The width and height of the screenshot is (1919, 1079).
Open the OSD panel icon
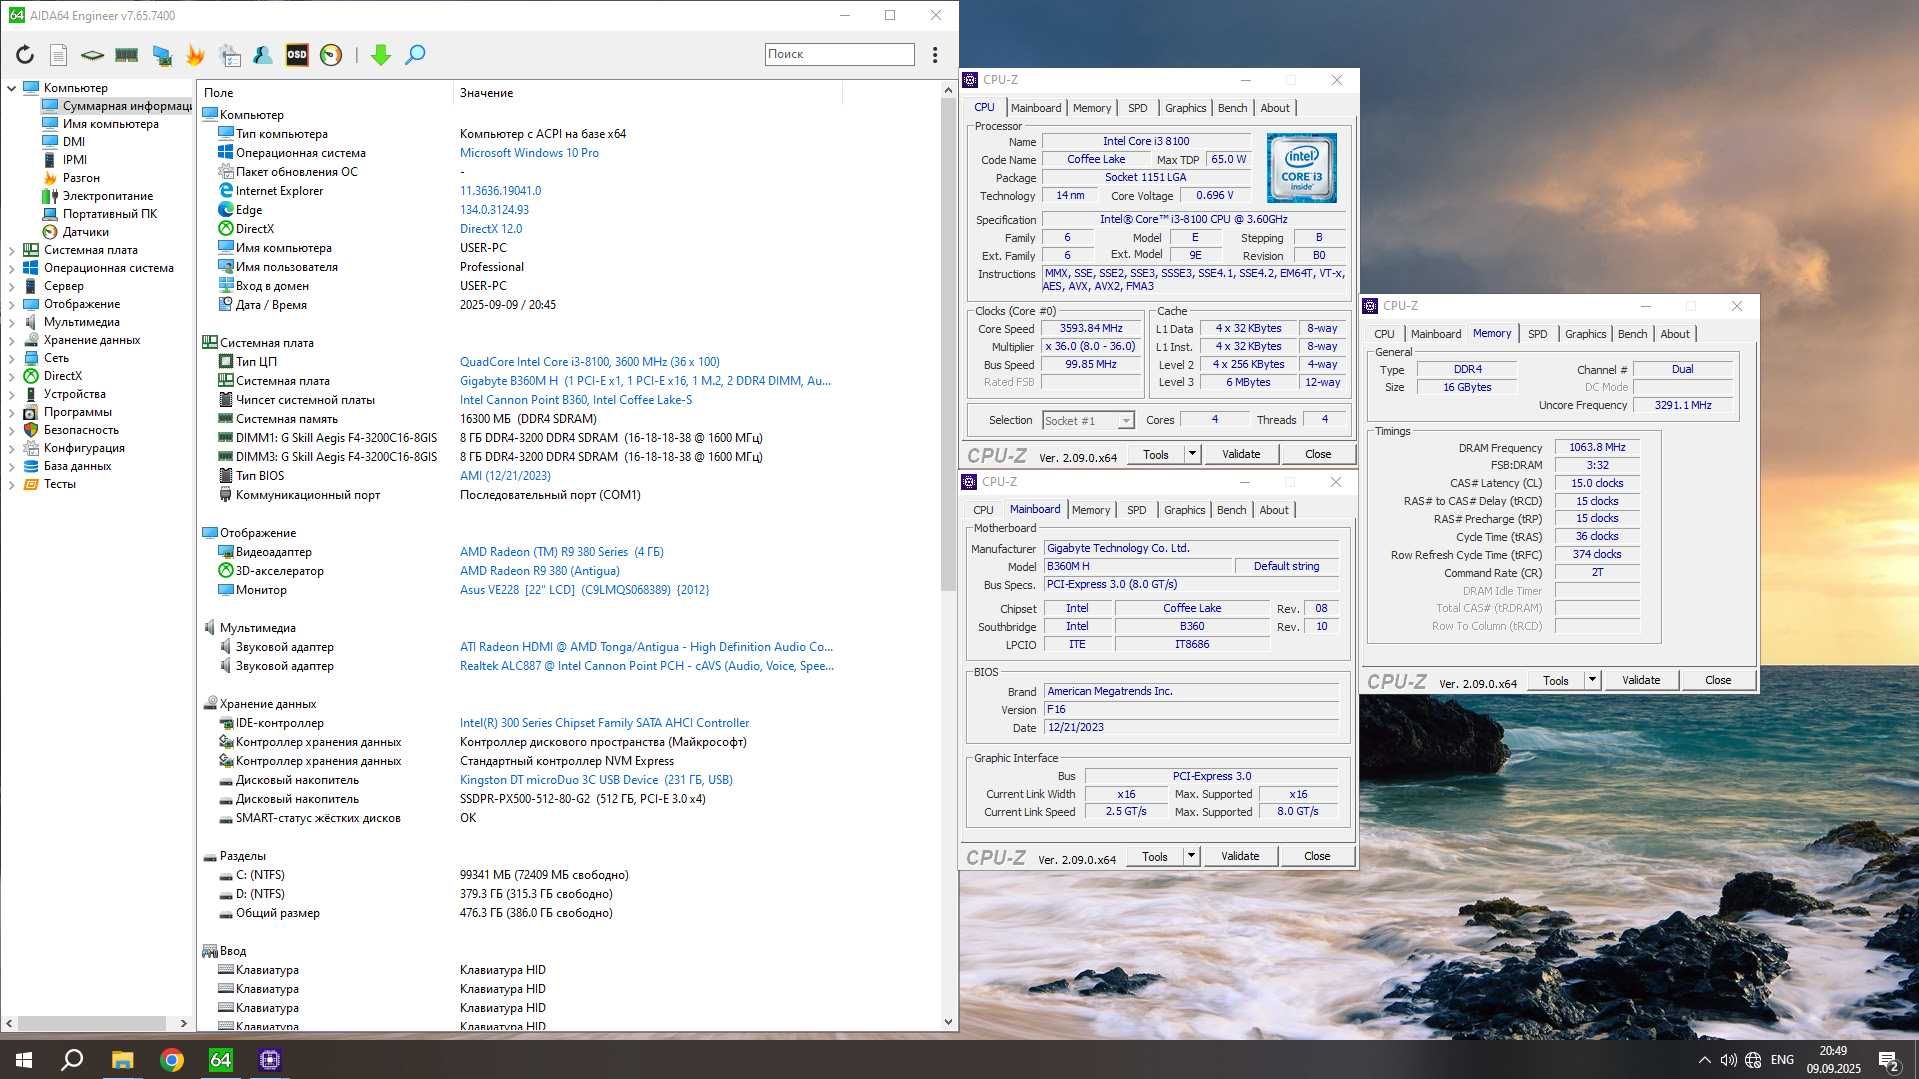[297, 55]
